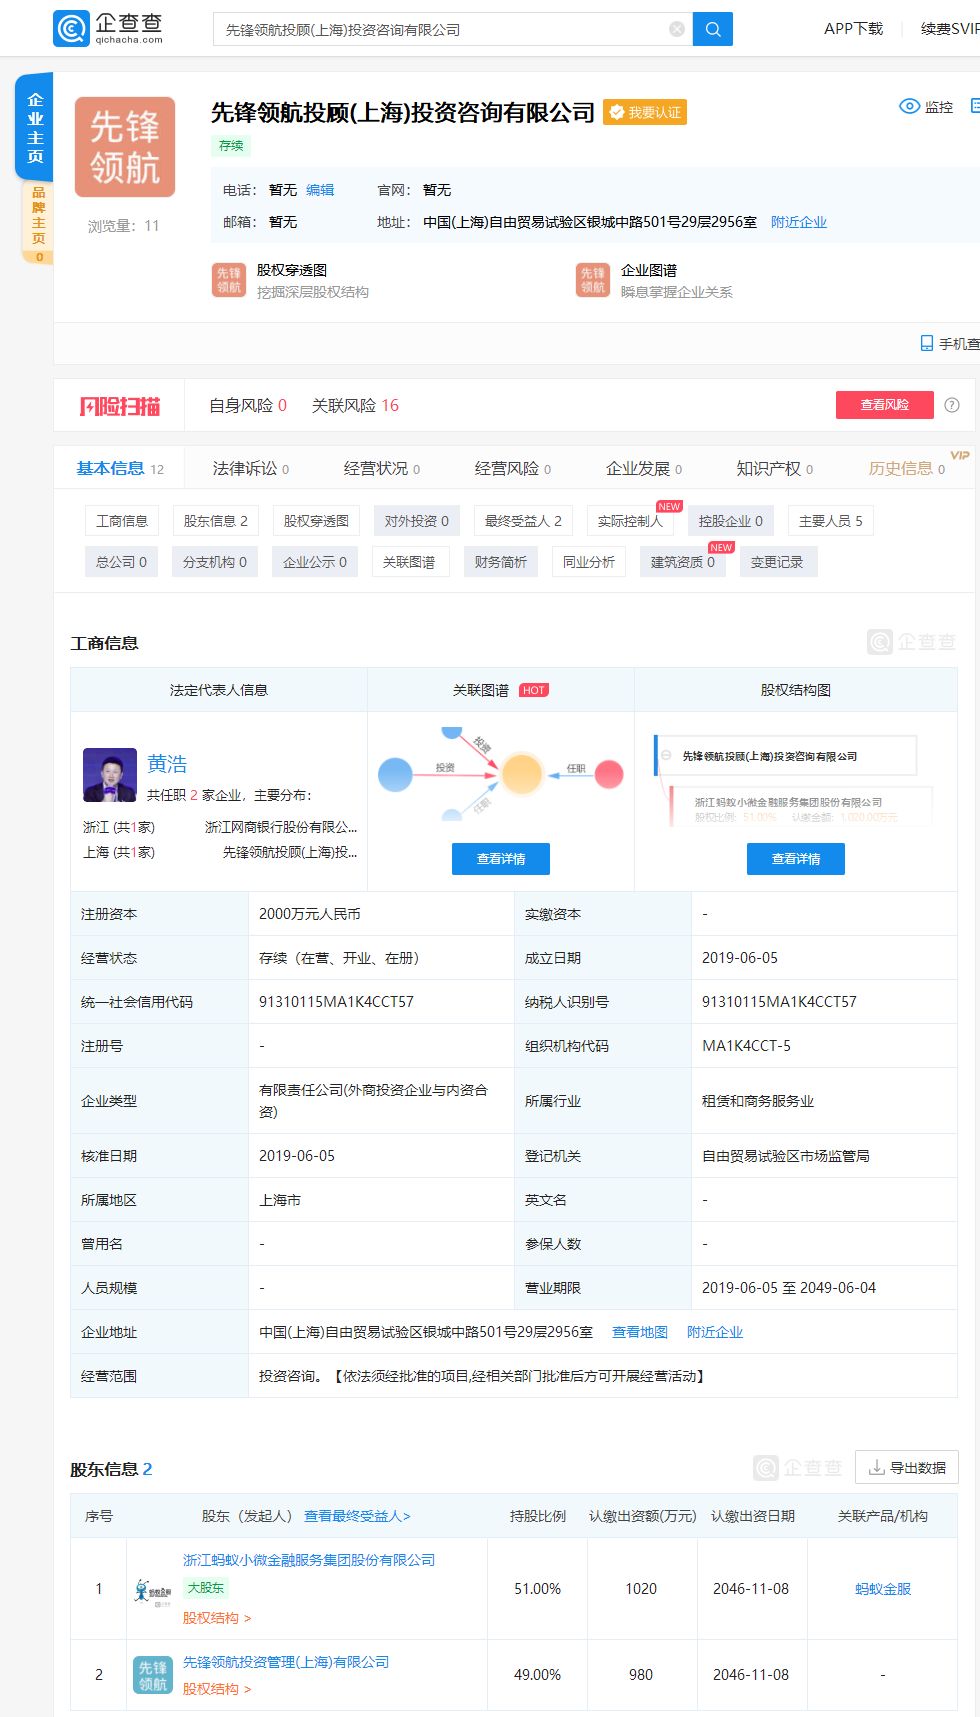Image resolution: width=980 pixels, height=1717 pixels.
Task: Click the 财务简析 button
Action: 501,562
